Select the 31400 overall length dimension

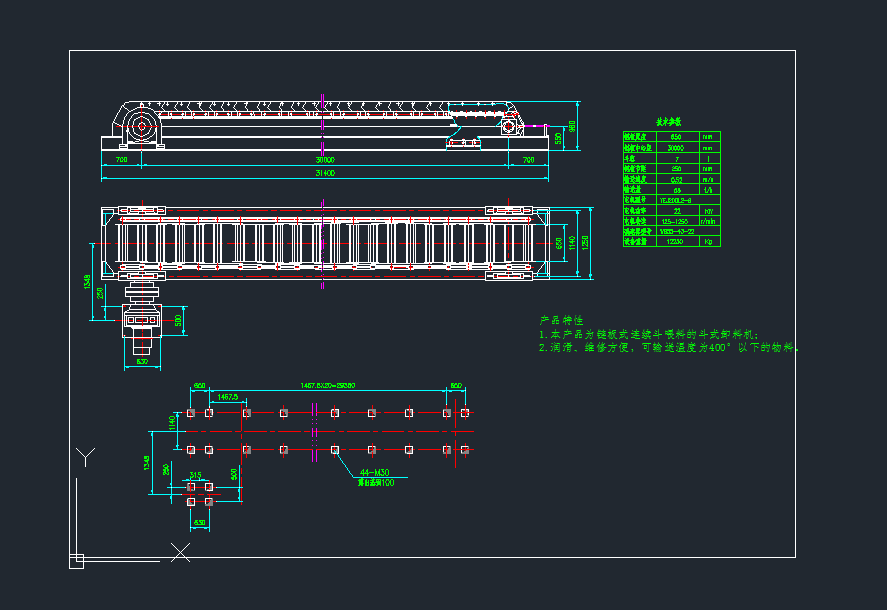(x=325, y=173)
